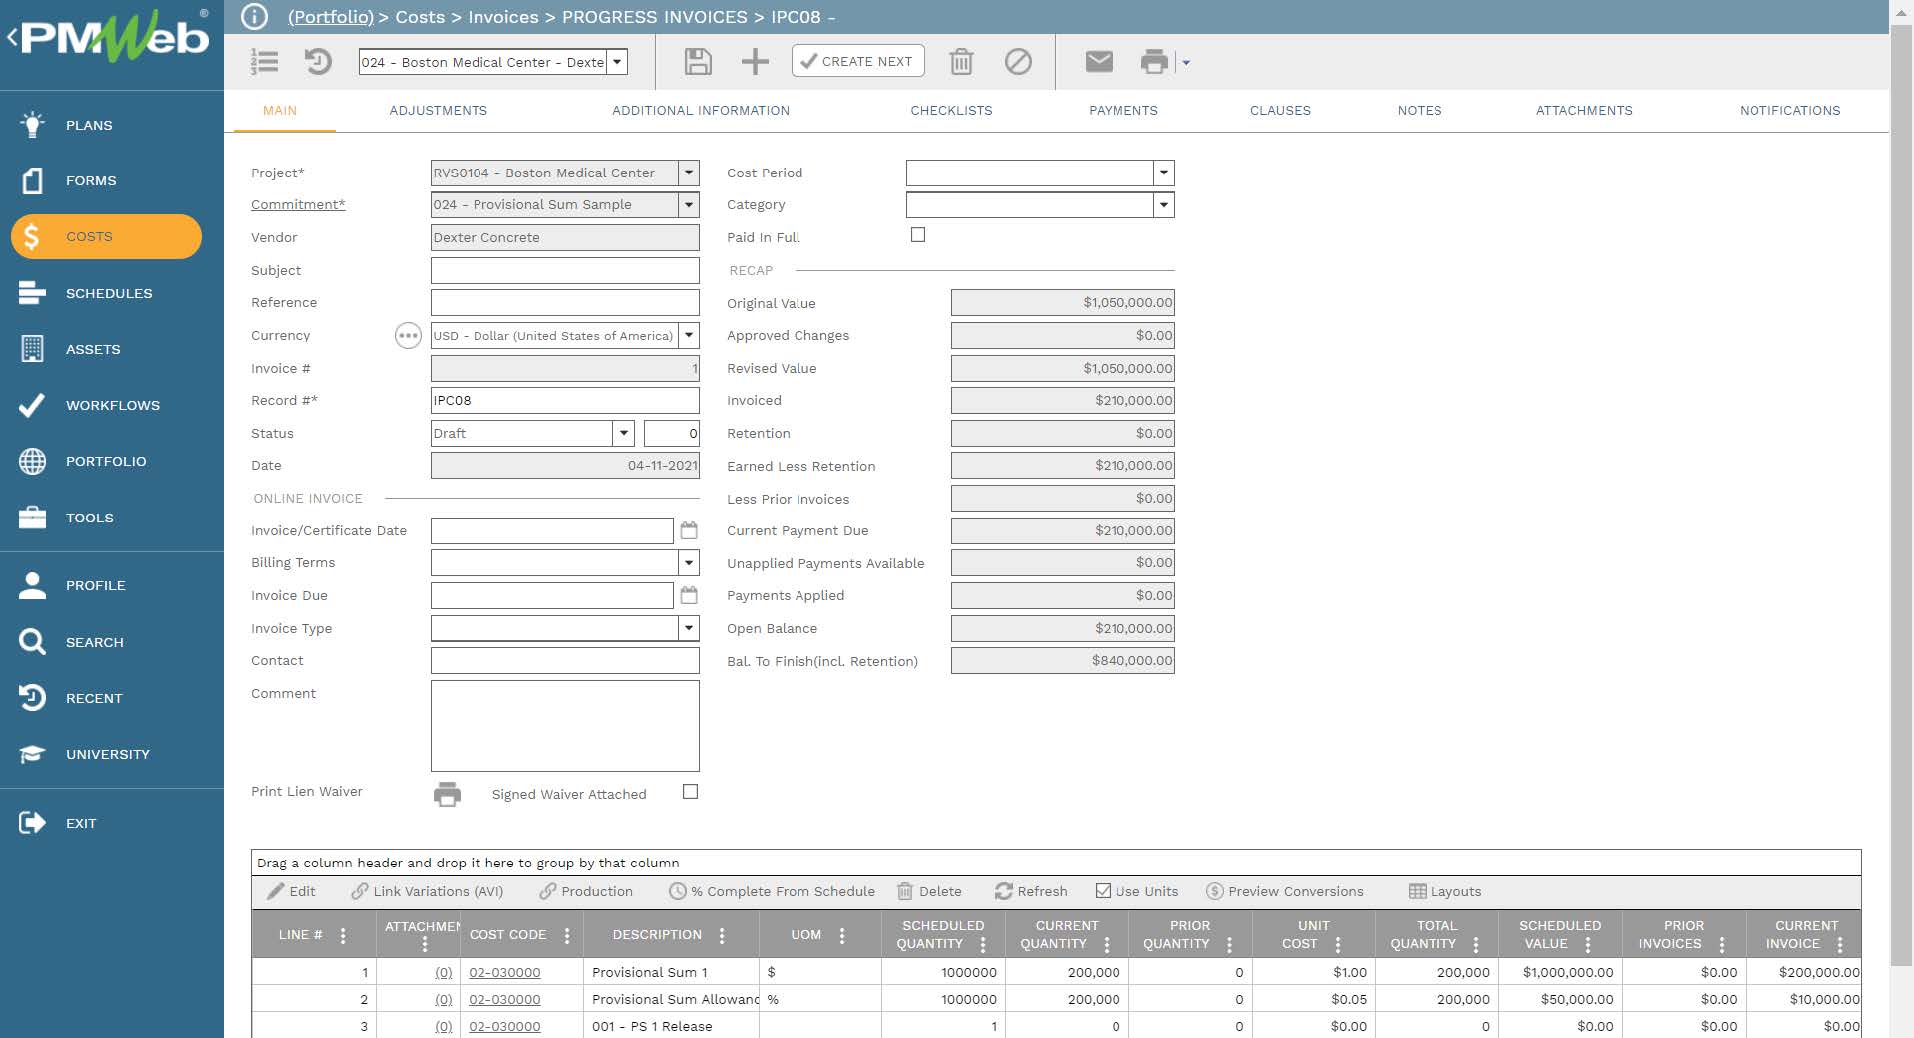
Task: Toggle the Paid In Full checkbox
Action: [x=918, y=235]
